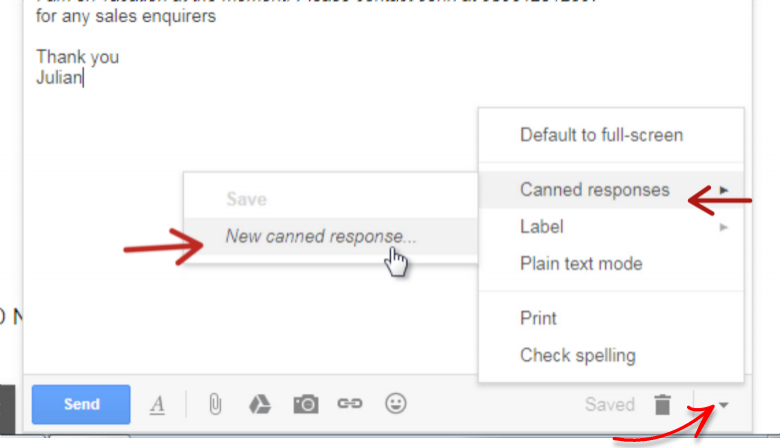Click the greyed Save header in the submenu
Viewport: 780px width, 448px height.
coord(247,199)
